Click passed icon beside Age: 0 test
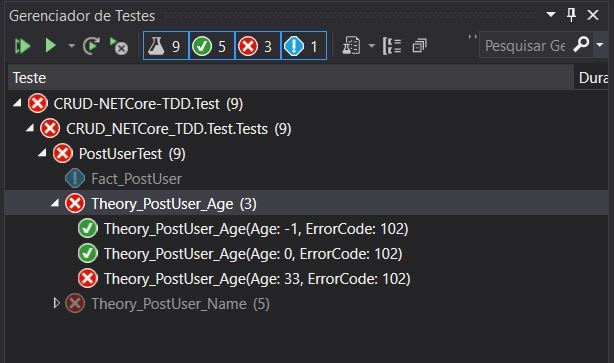Screen dimensions: 614x363 point(88,254)
